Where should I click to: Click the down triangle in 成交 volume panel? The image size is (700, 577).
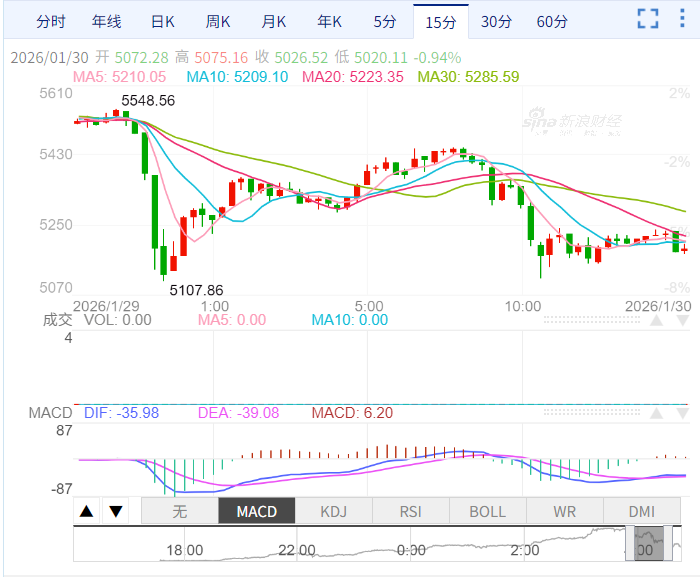click(683, 320)
